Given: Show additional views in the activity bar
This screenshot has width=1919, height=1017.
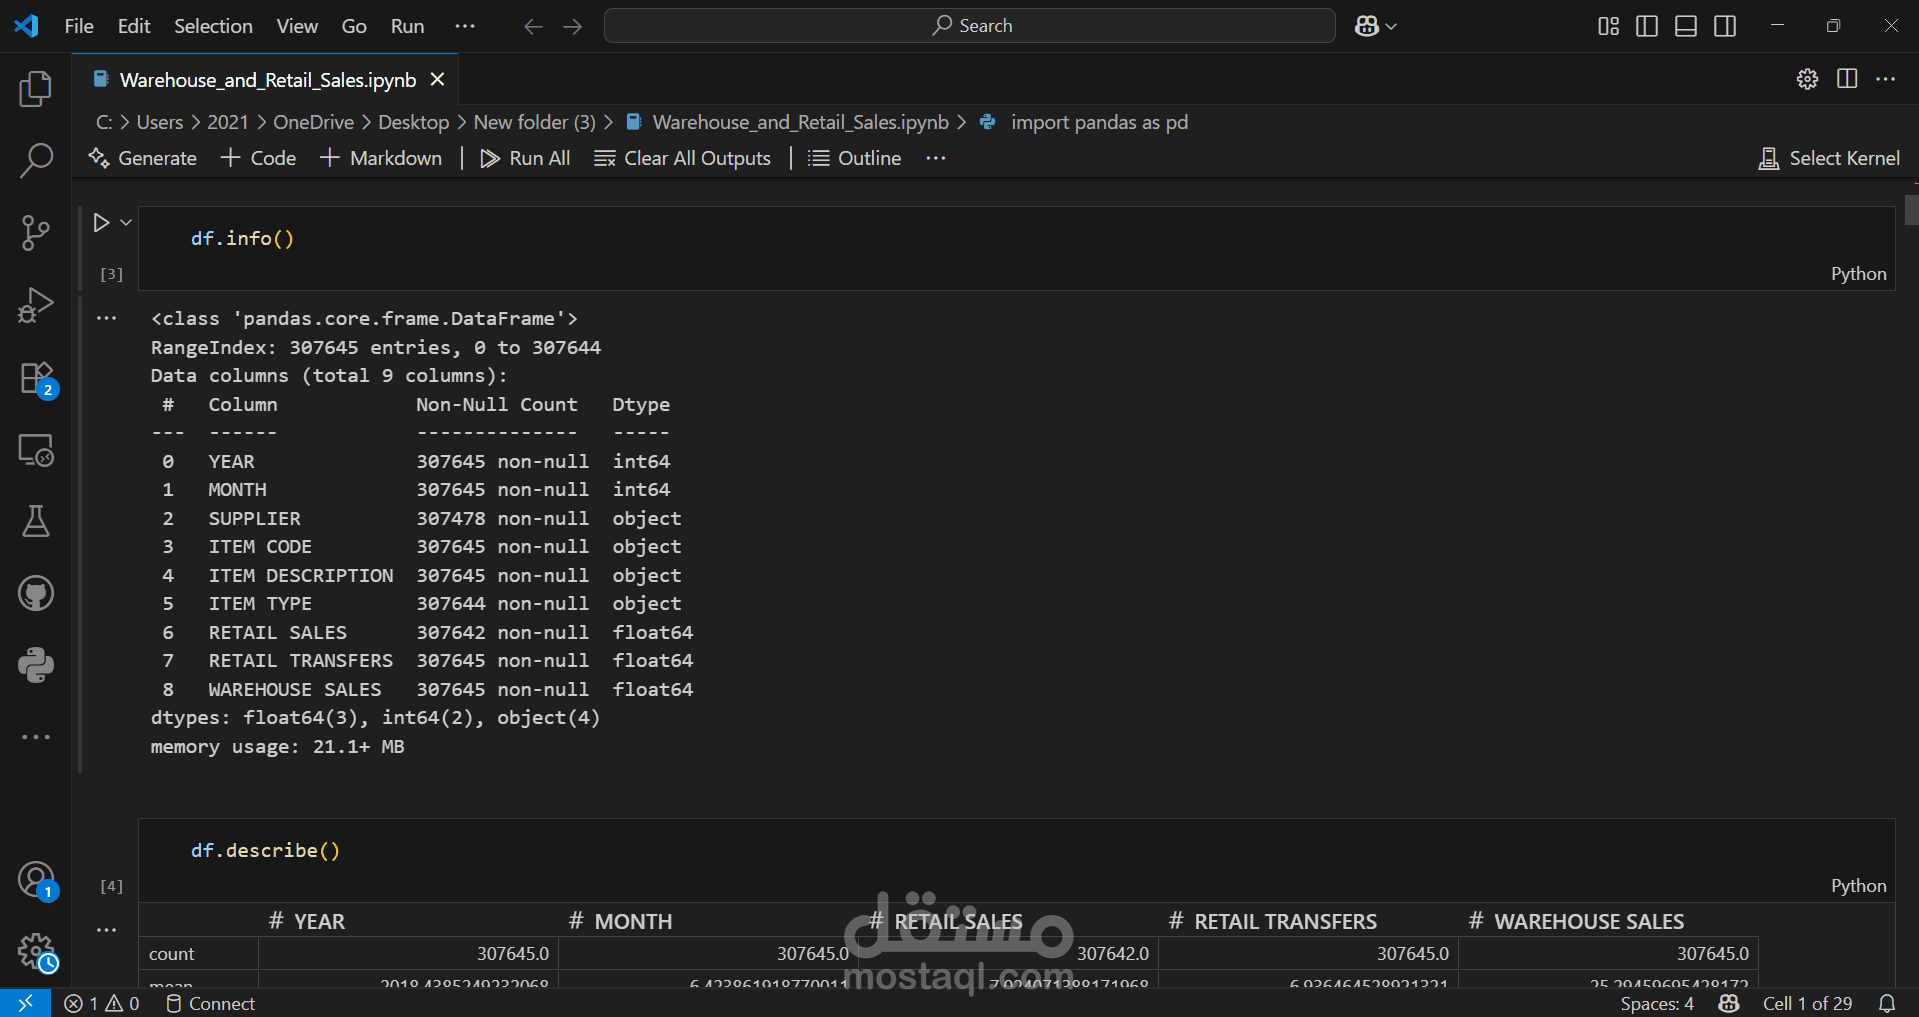Looking at the screenshot, I should [x=36, y=737].
